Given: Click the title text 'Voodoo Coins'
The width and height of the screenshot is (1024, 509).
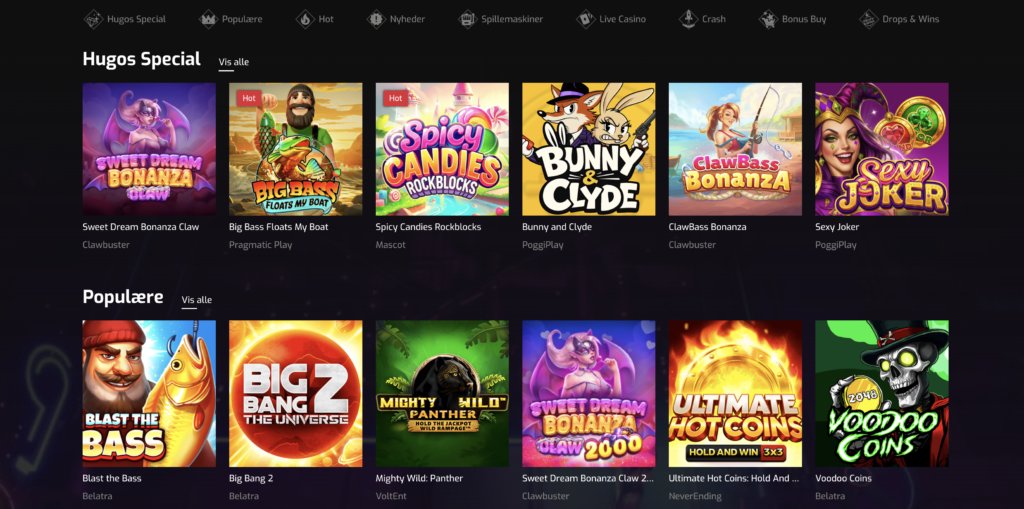Looking at the screenshot, I should coord(843,478).
